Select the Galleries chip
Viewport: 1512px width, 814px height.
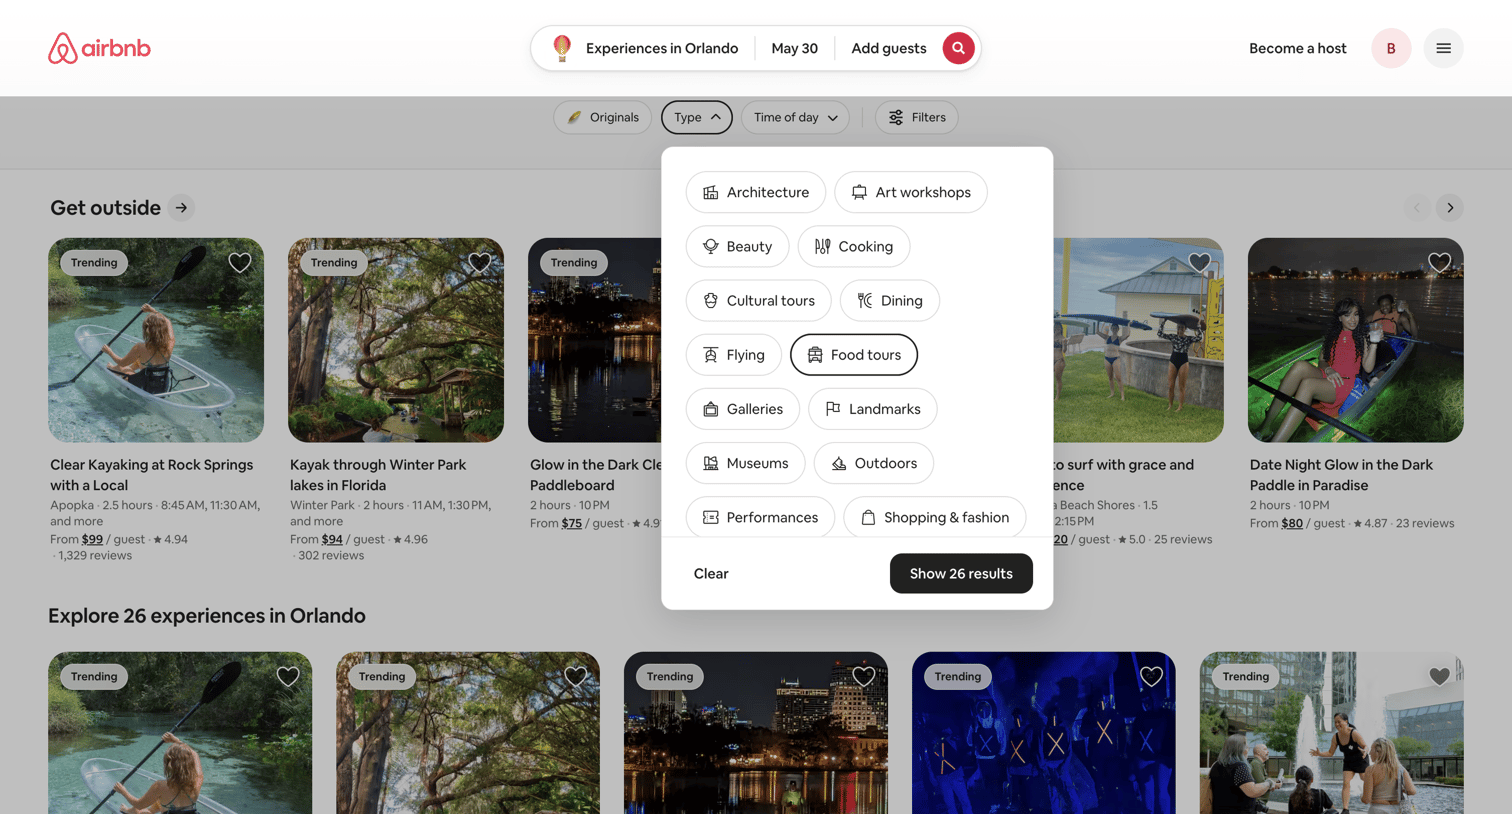coord(743,409)
